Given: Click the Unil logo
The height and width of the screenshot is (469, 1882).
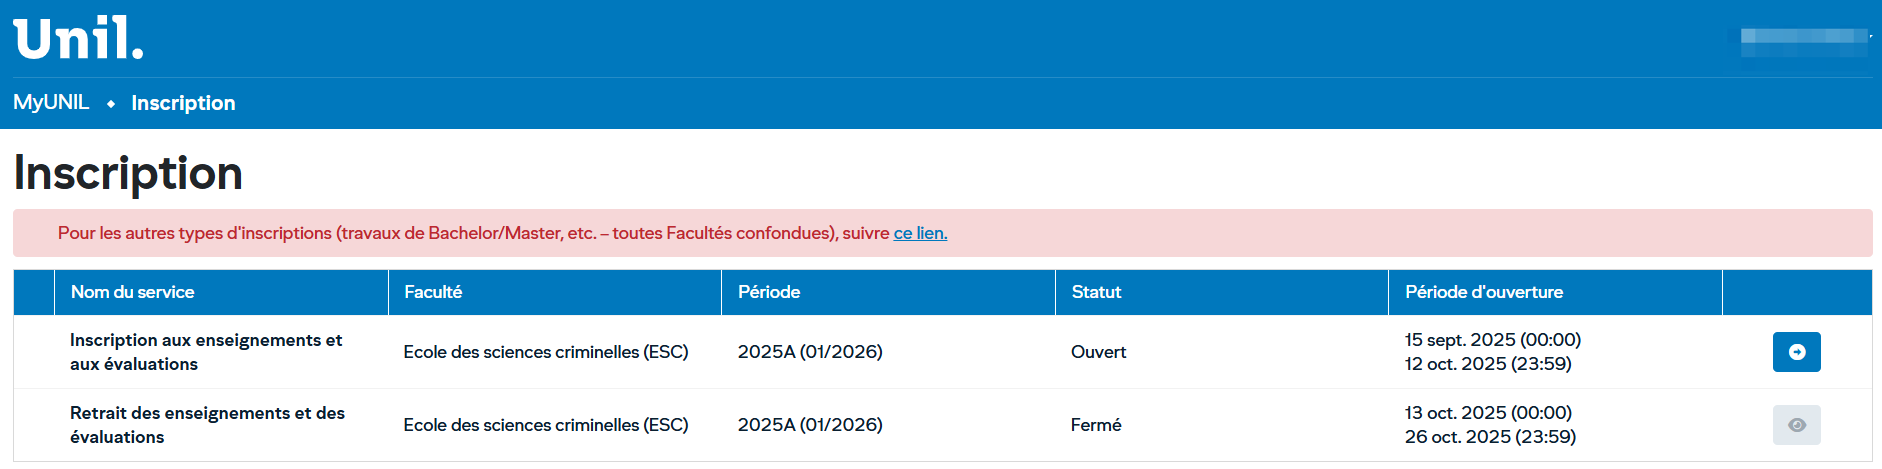Looking at the screenshot, I should (78, 39).
